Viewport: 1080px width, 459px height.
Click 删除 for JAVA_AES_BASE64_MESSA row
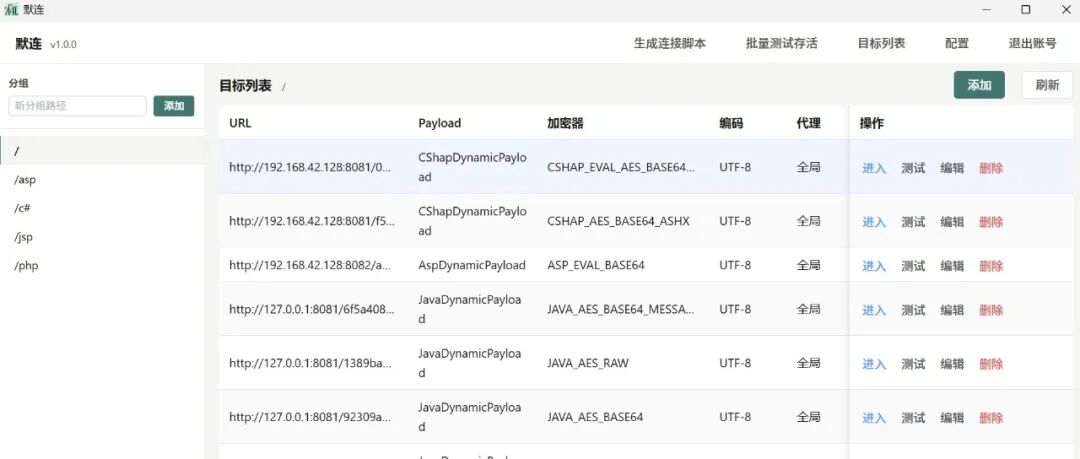click(991, 310)
